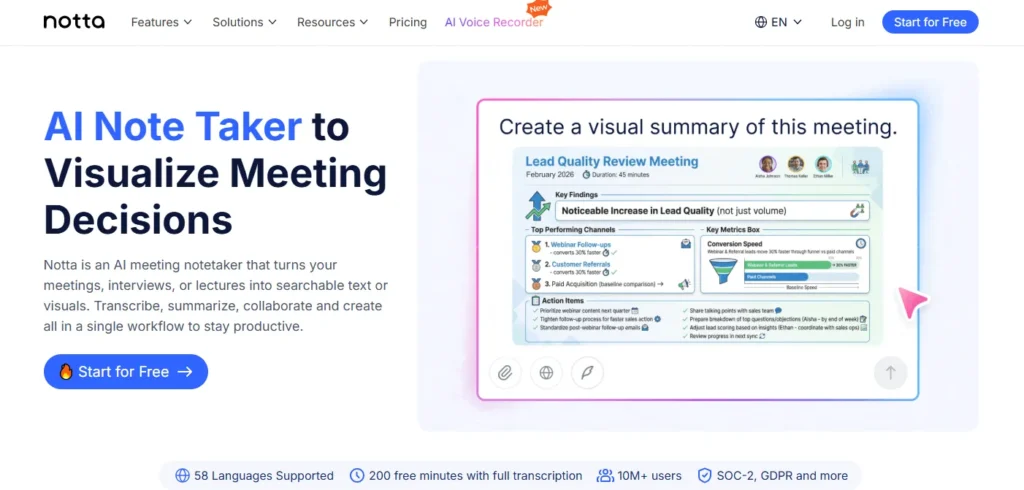The image size is (1024, 490).
Task: Click '200 free minutes with full transcription'
Action: [x=475, y=476]
